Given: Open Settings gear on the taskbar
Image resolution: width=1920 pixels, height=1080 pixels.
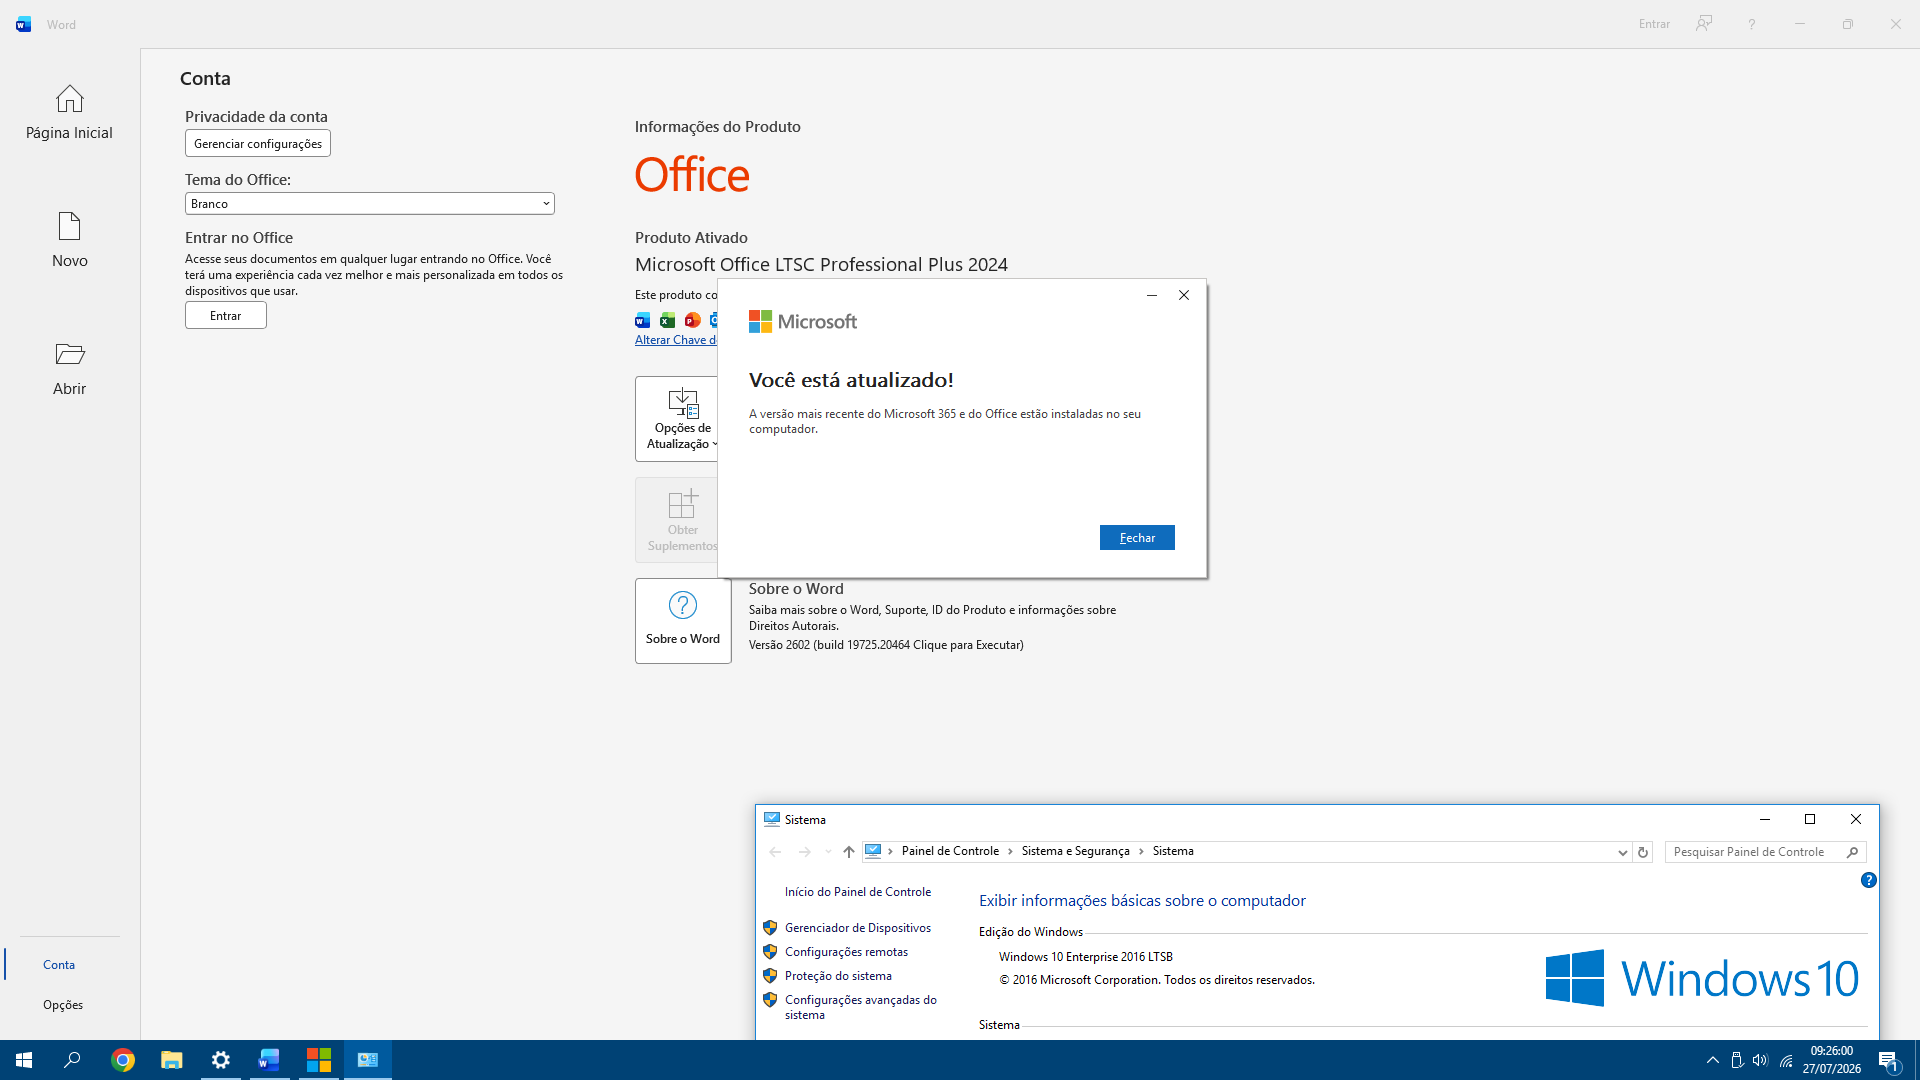Looking at the screenshot, I should (221, 1060).
